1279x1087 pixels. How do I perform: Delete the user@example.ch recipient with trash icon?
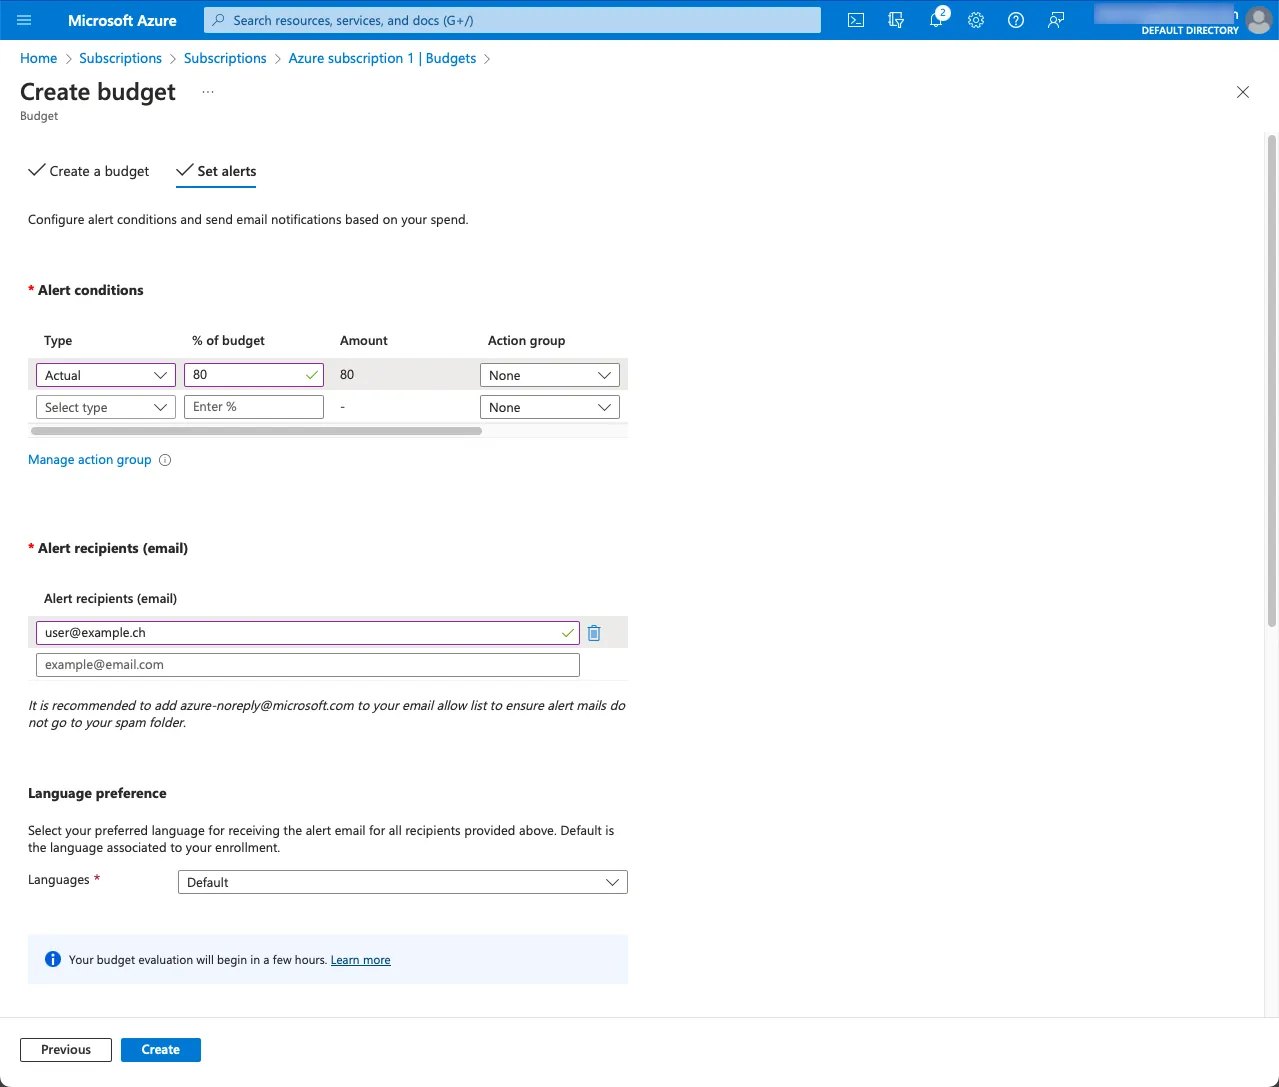pyautogui.click(x=594, y=633)
